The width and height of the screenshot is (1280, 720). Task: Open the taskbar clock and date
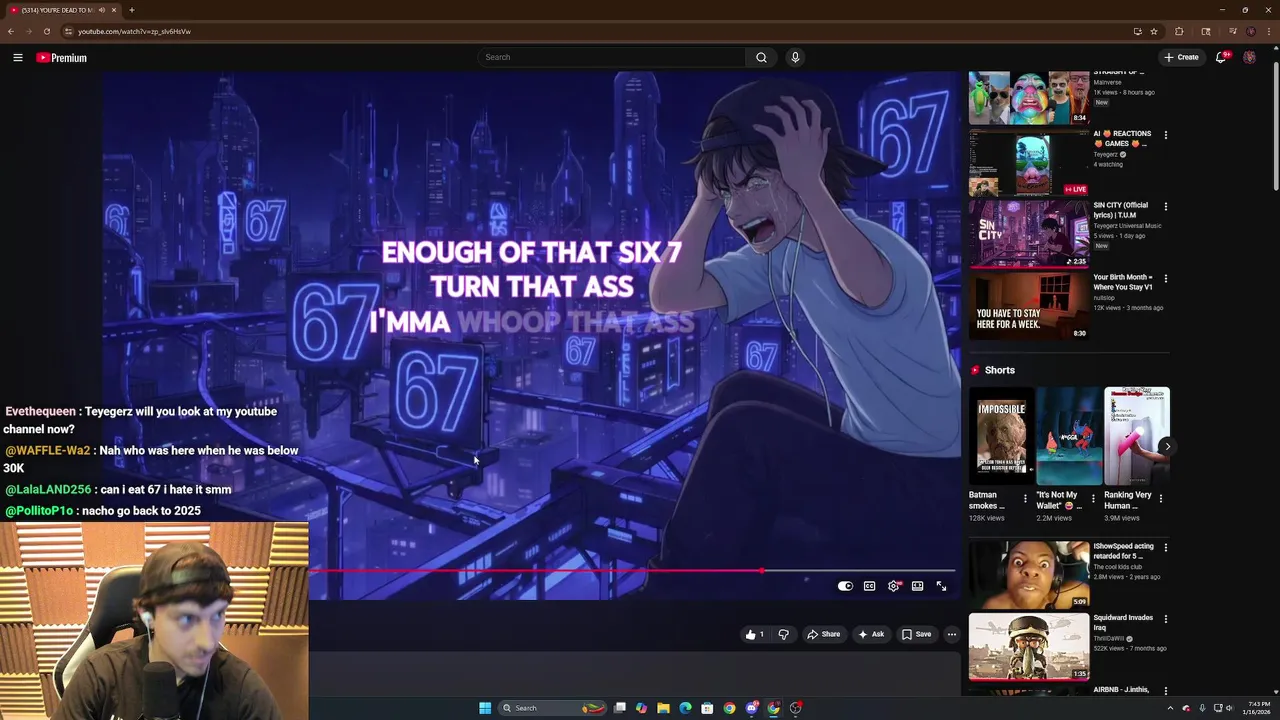point(1259,708)
